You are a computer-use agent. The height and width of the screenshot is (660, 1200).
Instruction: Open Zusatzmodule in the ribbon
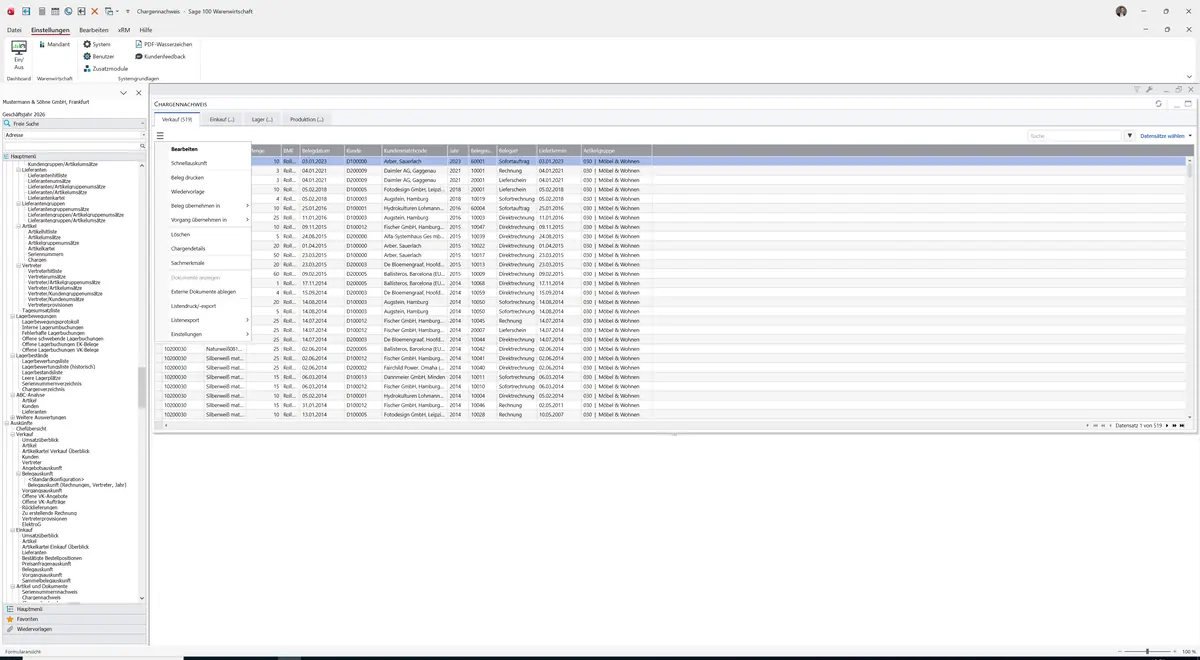(105, 69)
